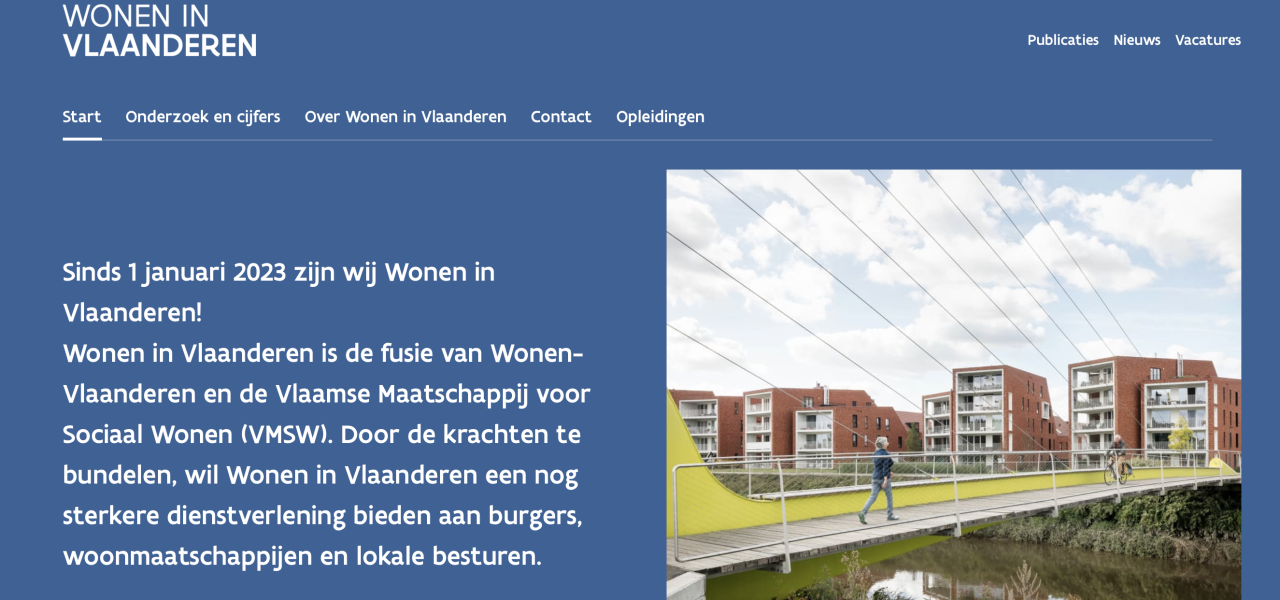The image size is (1280, 600).
Task: Return to the homepage via the header logo
Action: pyautogui.click(x=159, y=30)
